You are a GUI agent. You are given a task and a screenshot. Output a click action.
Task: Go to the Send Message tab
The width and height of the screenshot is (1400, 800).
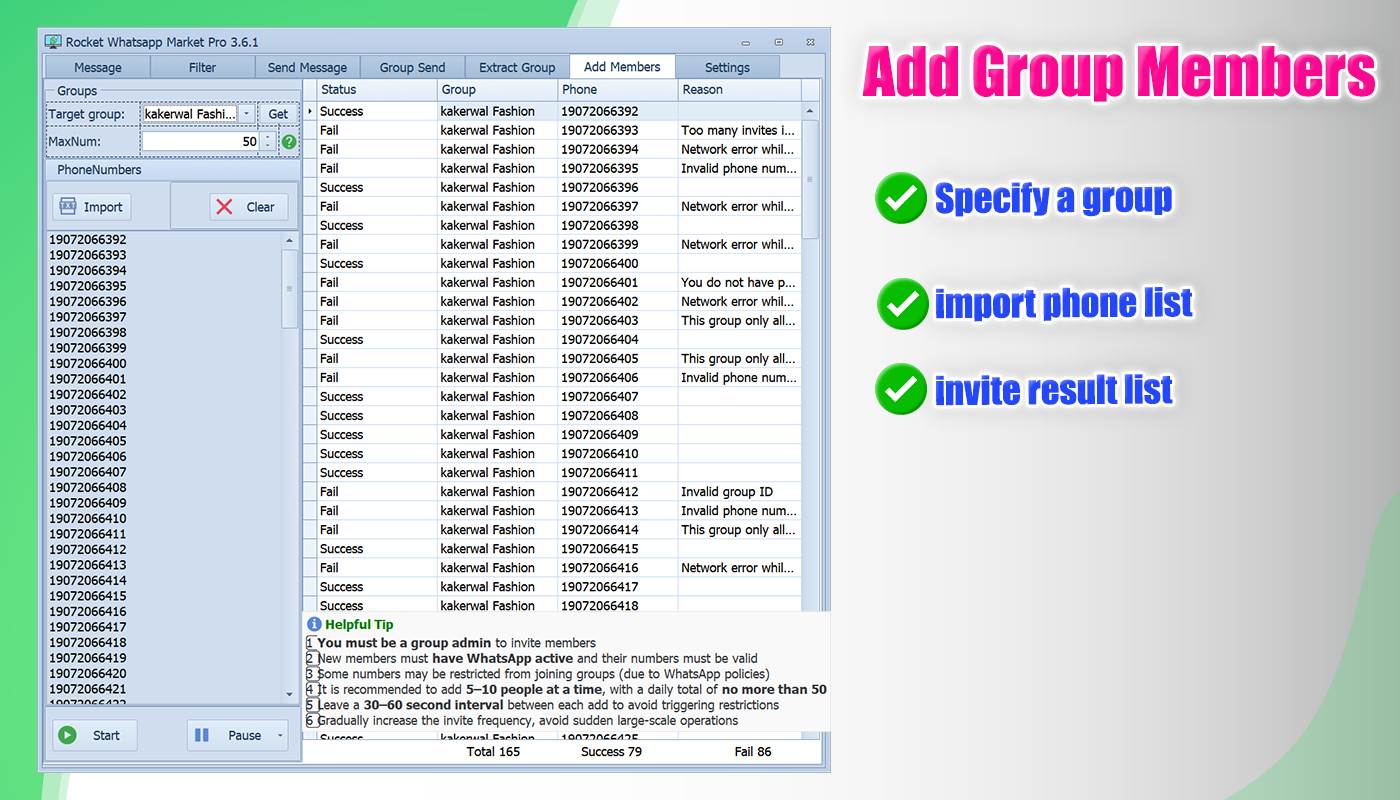click(308, 67)
